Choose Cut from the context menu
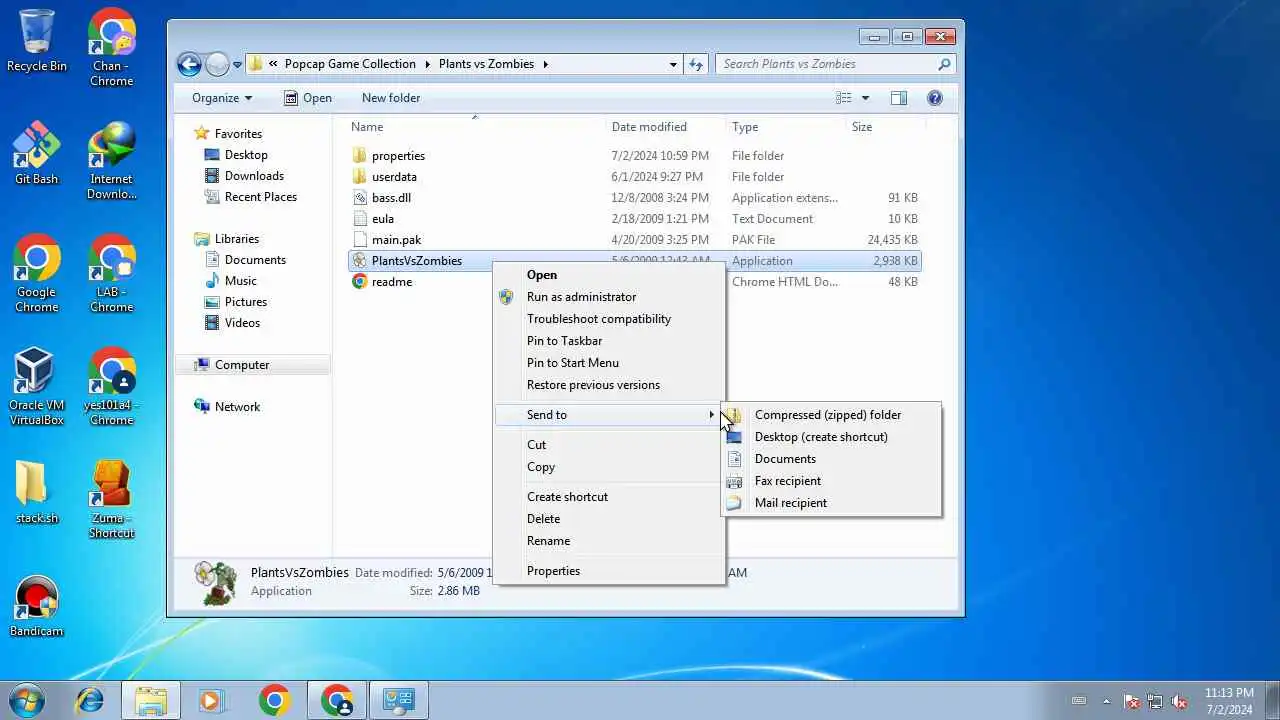Screen dimensions: 1280x720 [x=609, y=445]
